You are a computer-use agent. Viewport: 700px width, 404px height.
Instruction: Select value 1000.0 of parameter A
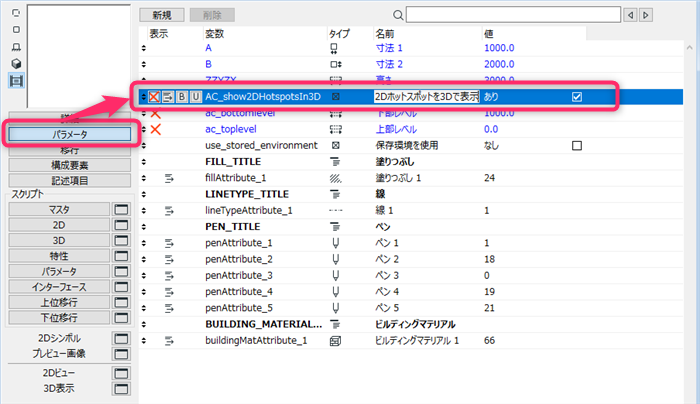tap(499, 48)
